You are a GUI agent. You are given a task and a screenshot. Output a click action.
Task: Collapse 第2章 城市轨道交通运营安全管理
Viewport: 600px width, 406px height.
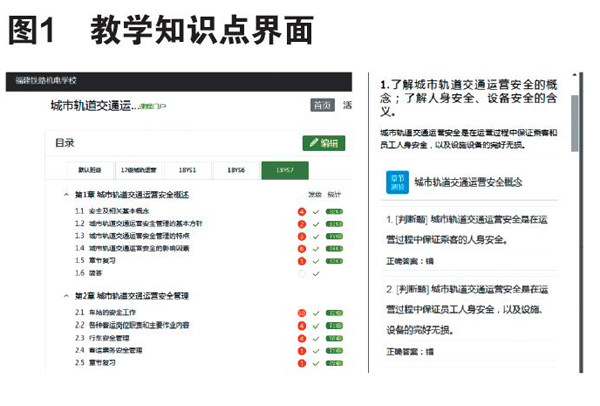tap(65, 296)
